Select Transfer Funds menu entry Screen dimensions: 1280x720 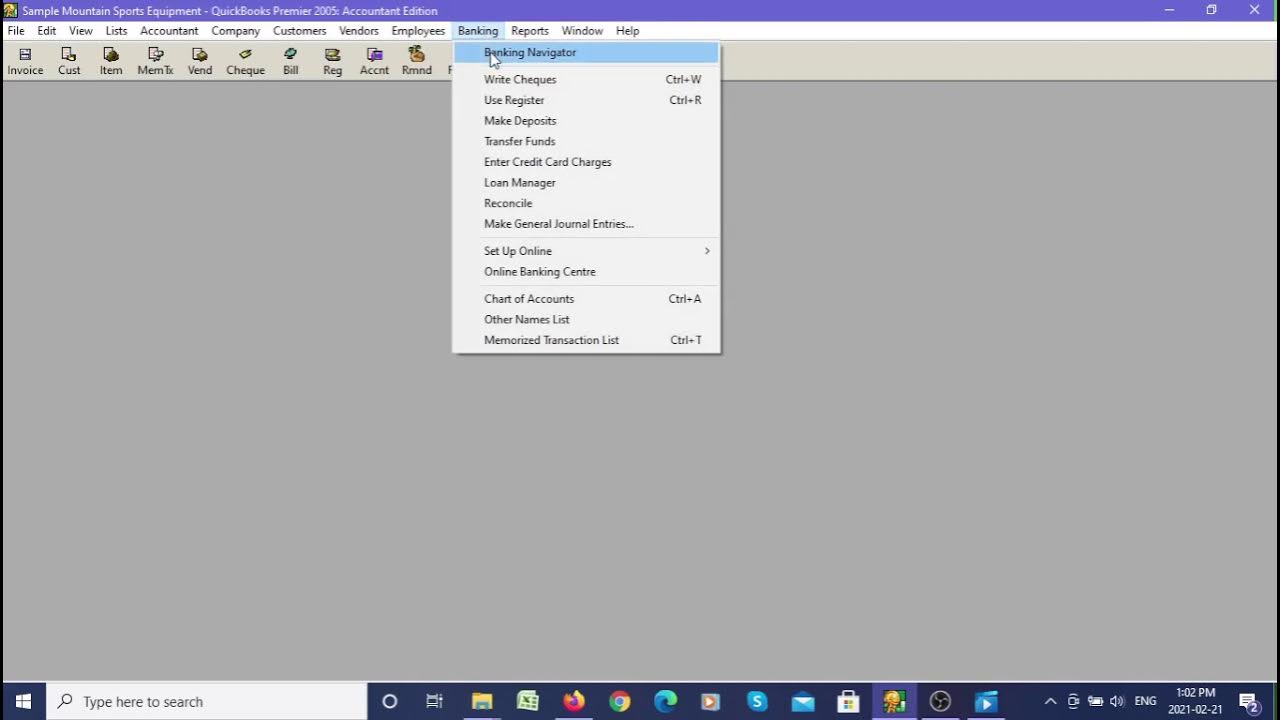(x=586, y=141)
